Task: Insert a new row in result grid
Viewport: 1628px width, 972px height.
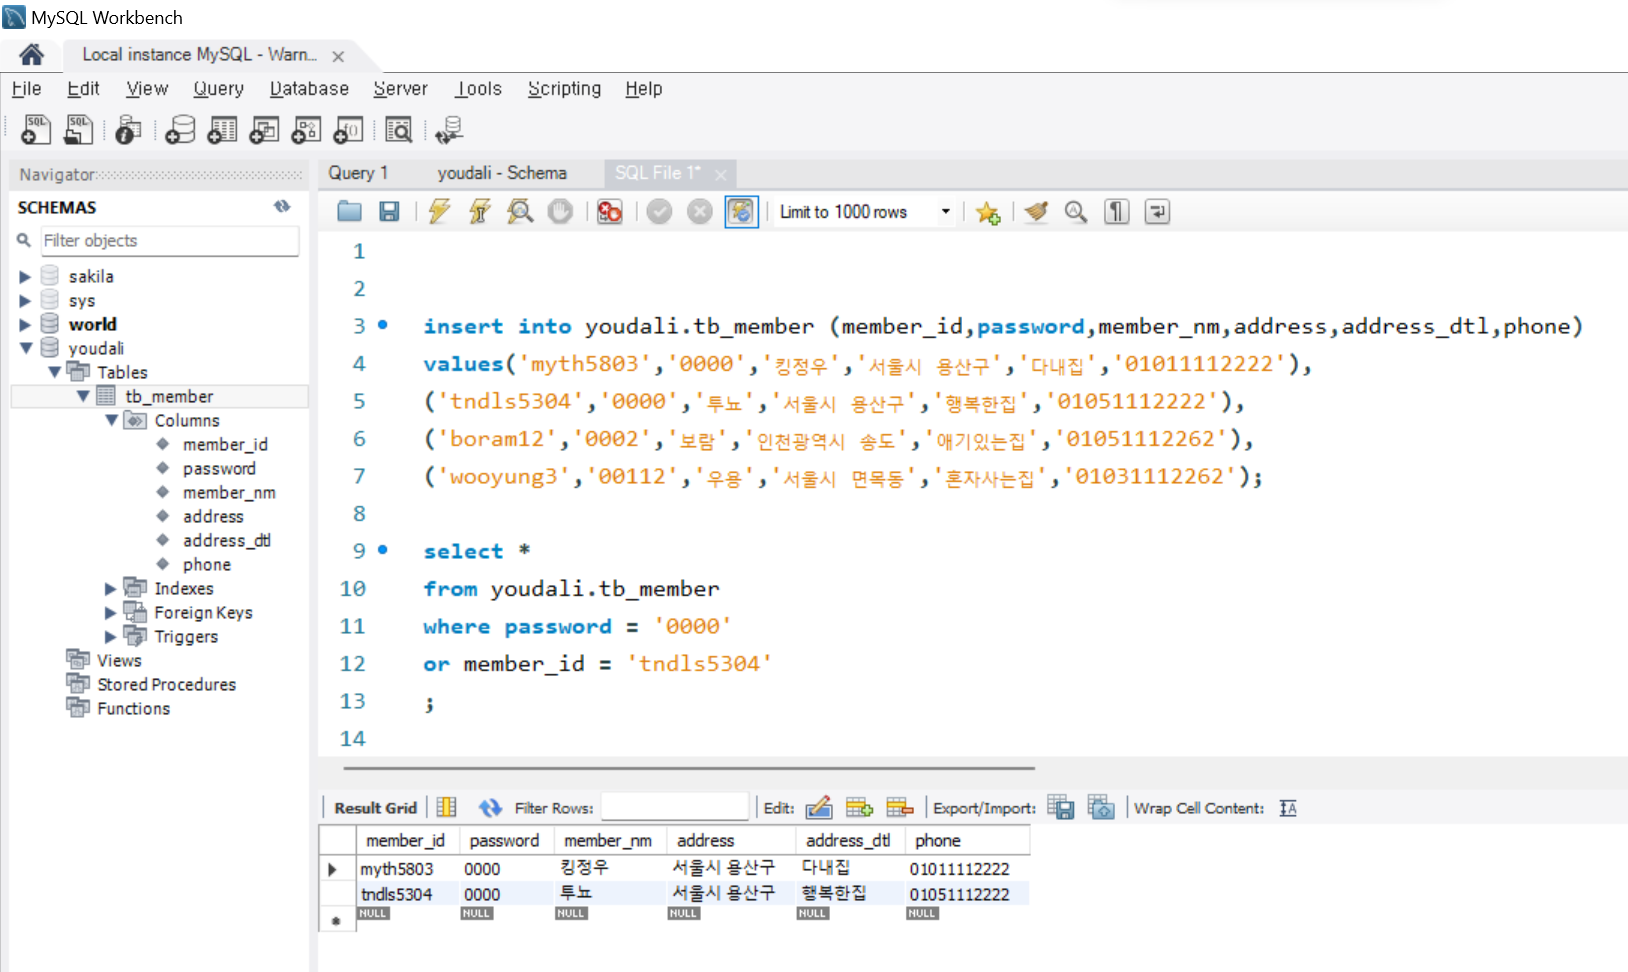Action: 859,807
